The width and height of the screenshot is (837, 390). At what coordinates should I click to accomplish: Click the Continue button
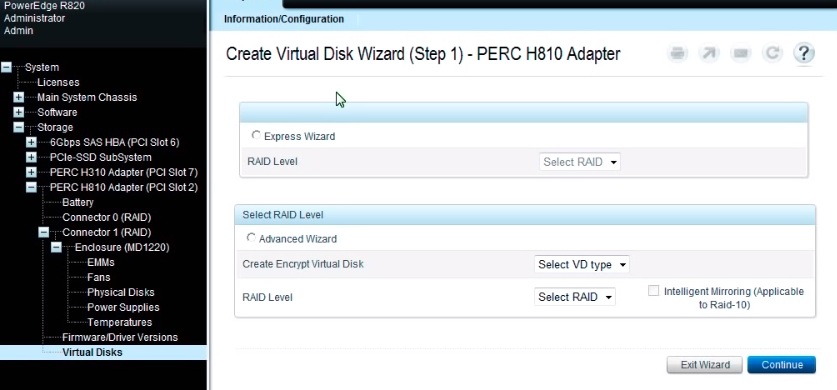coord(781,365)
